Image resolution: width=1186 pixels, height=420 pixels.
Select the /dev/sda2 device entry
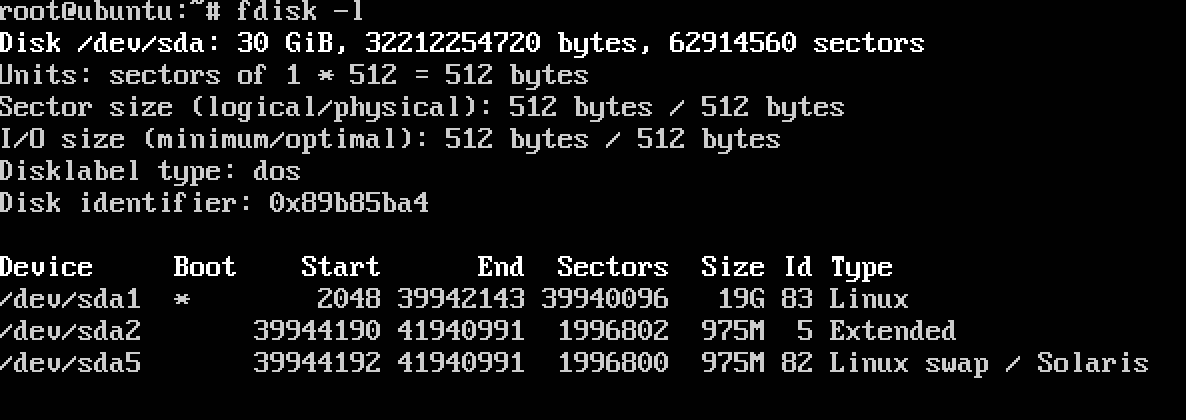(70, 331)
